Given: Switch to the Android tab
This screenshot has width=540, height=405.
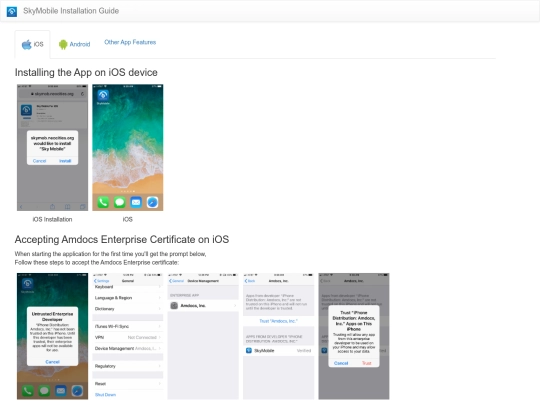Looking at the screenshot, I should pyautogui.click(x=74, y=44).
